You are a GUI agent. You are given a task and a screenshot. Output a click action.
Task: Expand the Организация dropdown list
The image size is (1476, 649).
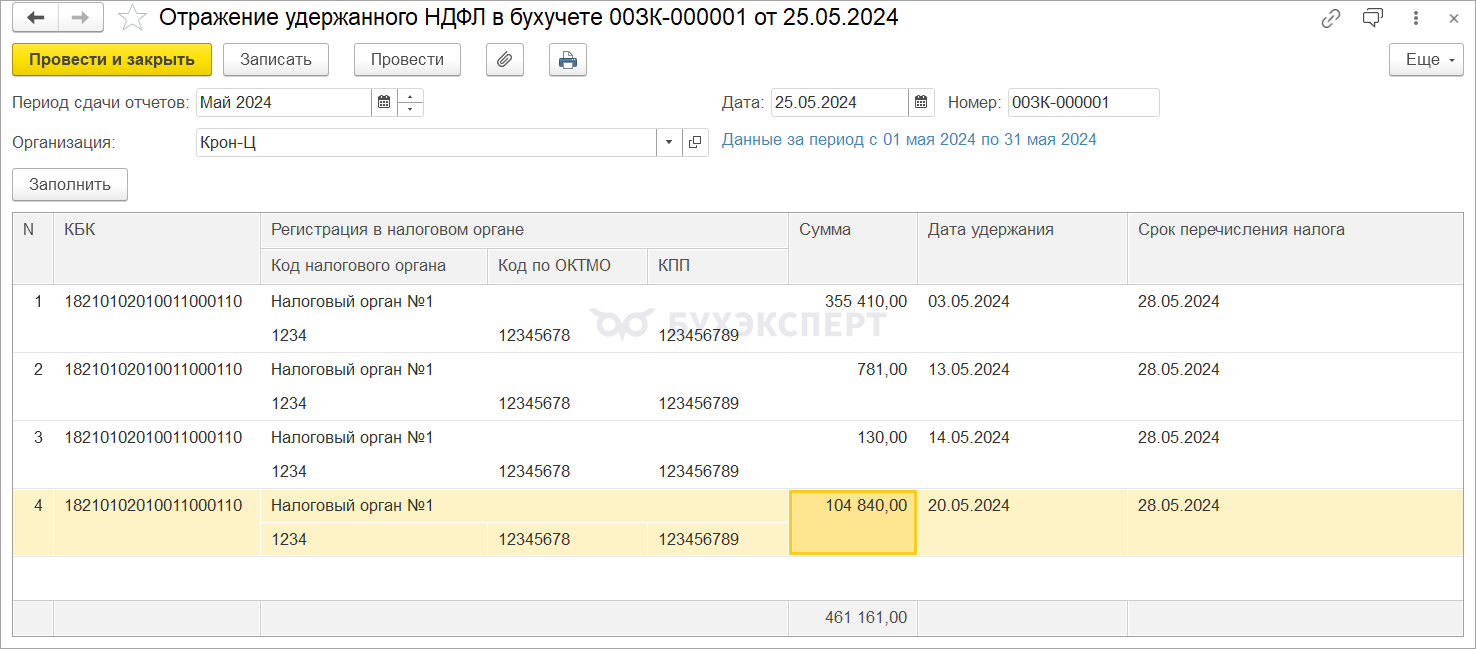pyautogui.click(x=669, y=143)
